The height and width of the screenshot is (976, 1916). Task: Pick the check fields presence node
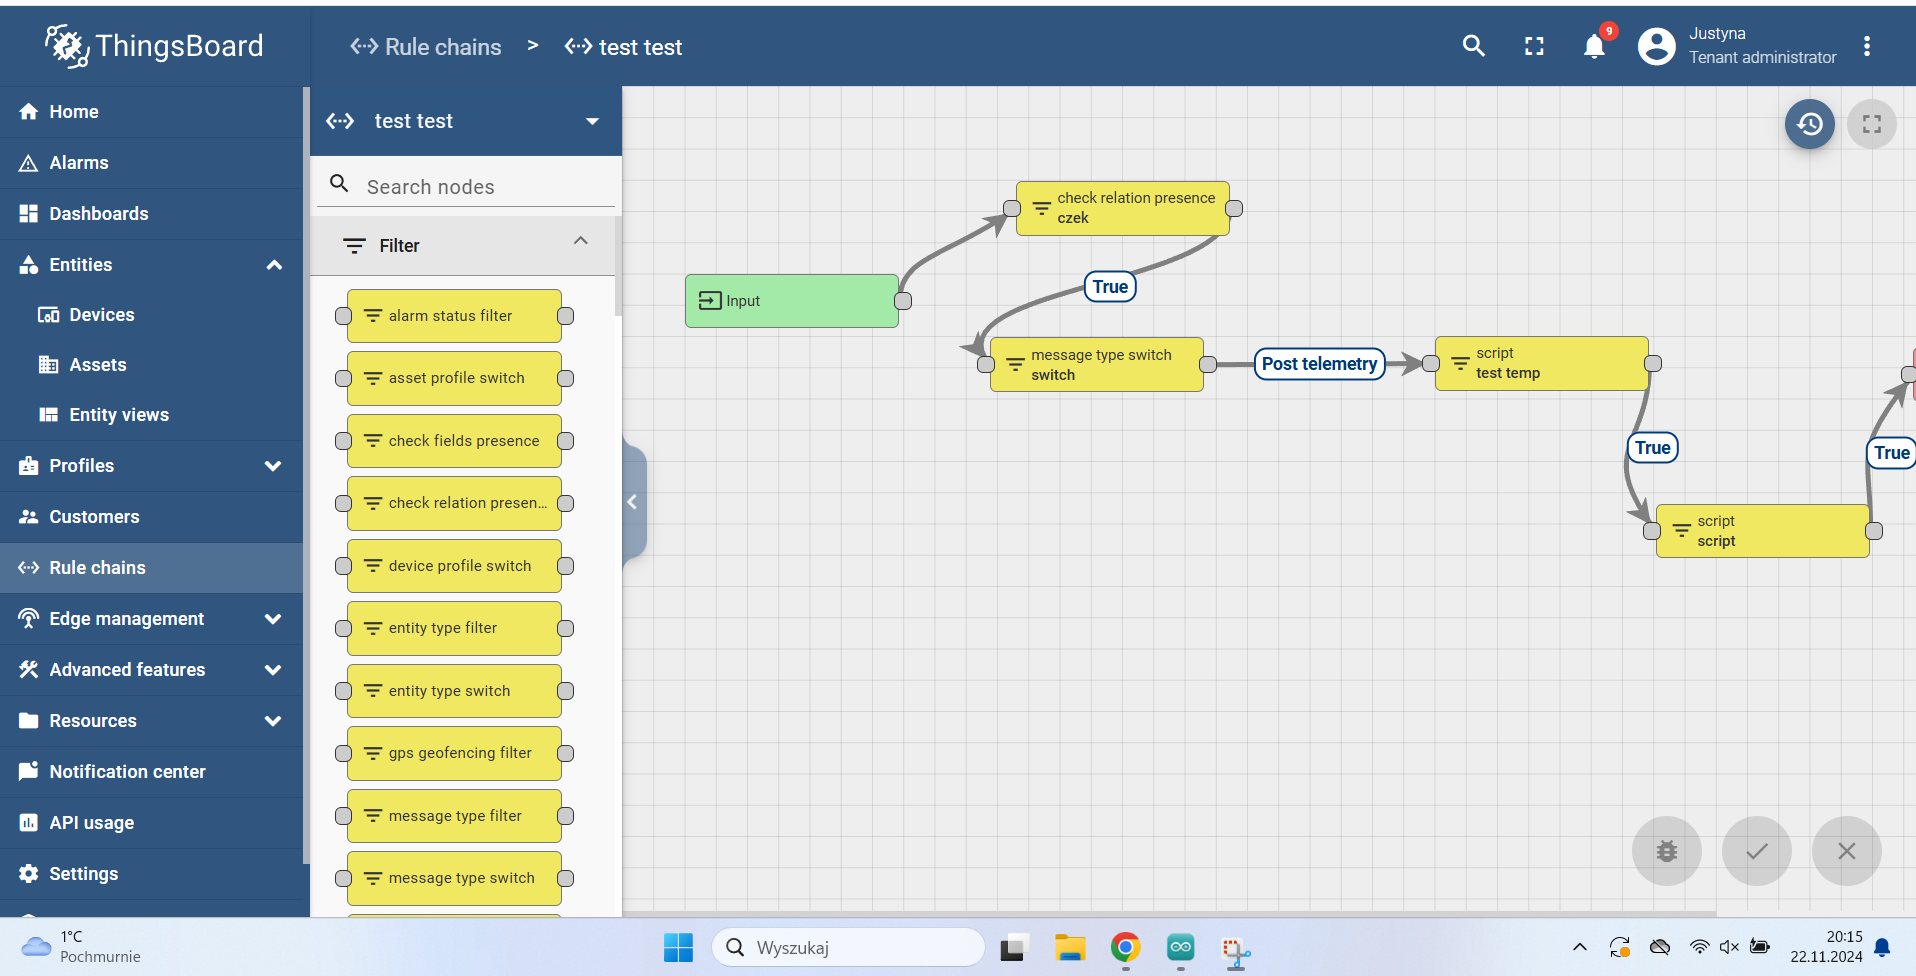[x=454, y=441]
